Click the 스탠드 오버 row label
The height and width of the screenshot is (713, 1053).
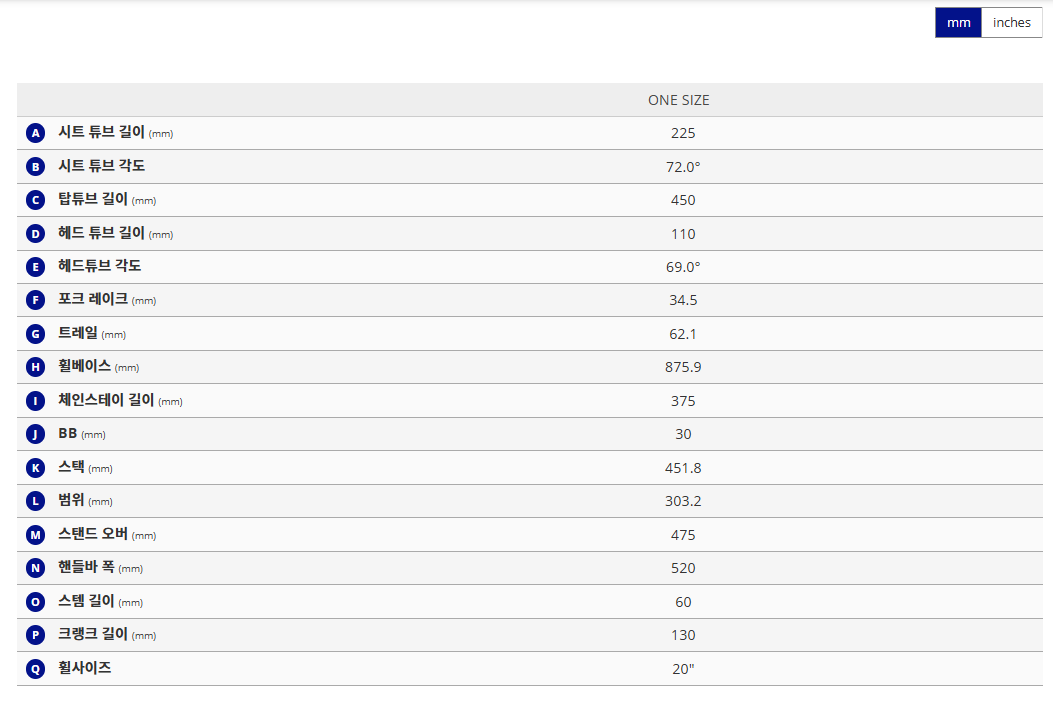tap(93, 534)
